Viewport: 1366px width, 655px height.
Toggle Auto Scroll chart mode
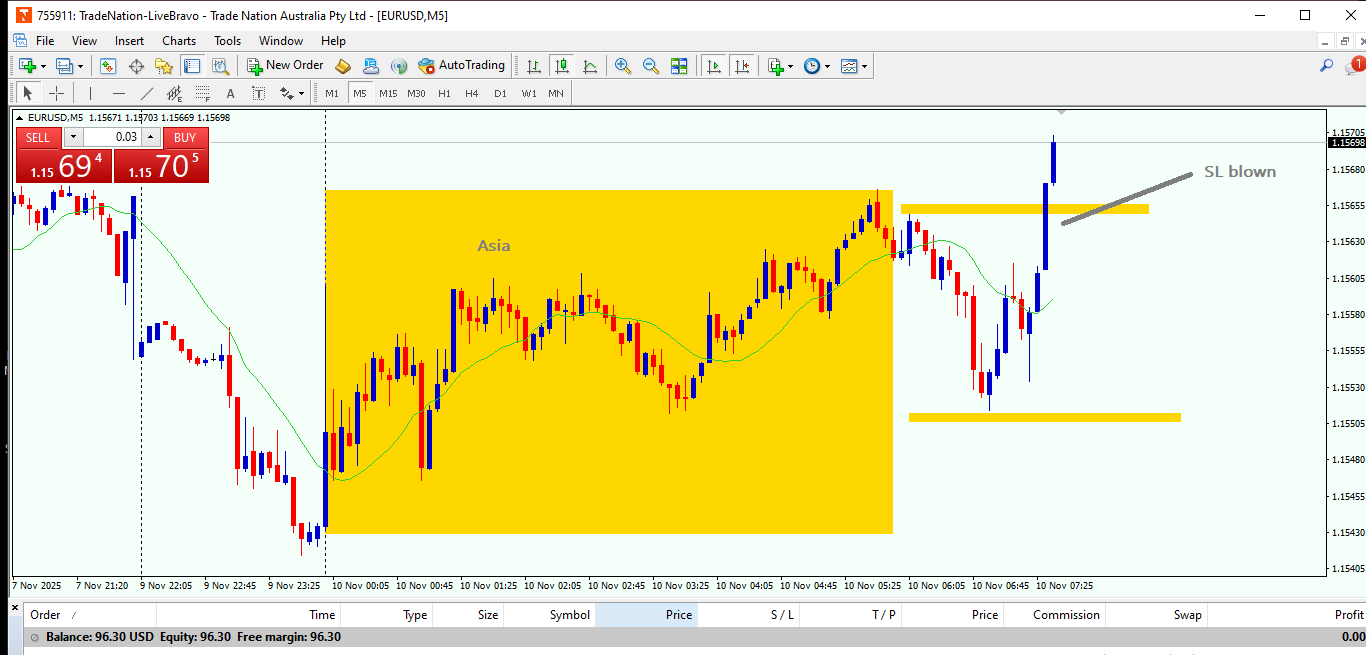tap(714, 66)
